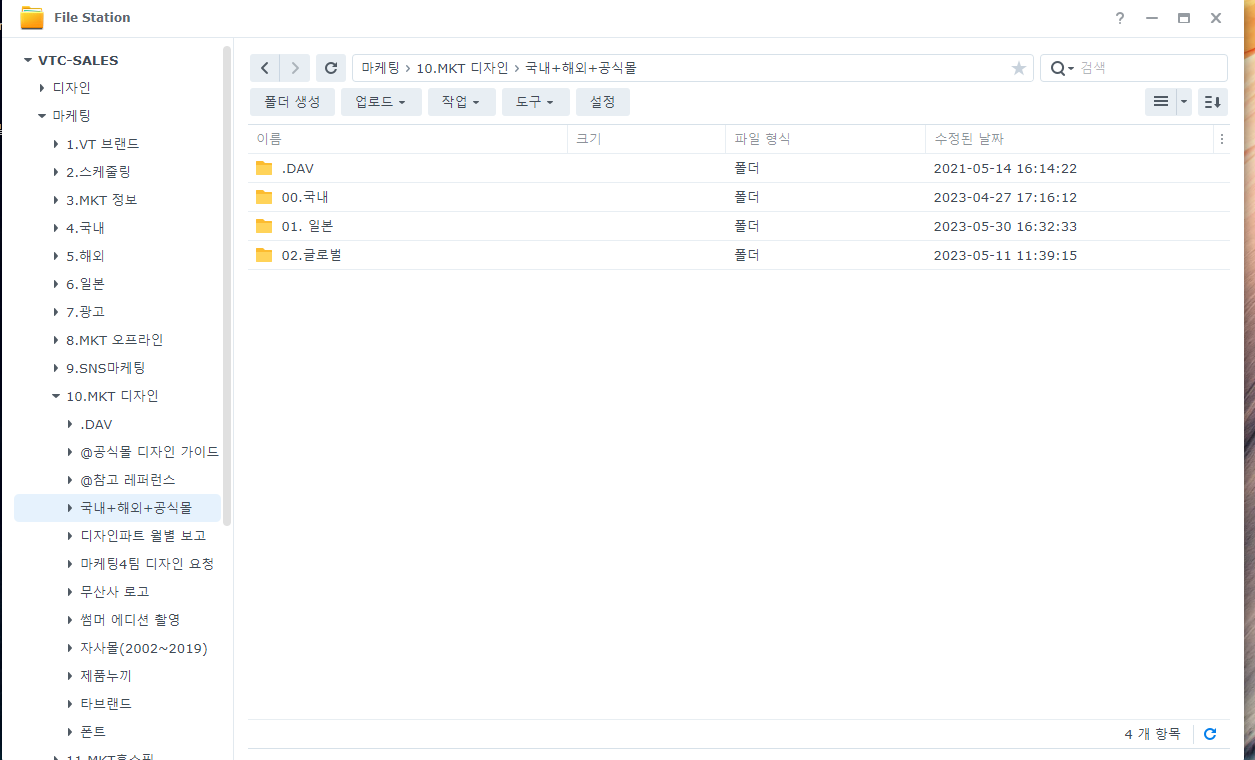
Task: Open the search magnifier options
Action: [1060, 67]
